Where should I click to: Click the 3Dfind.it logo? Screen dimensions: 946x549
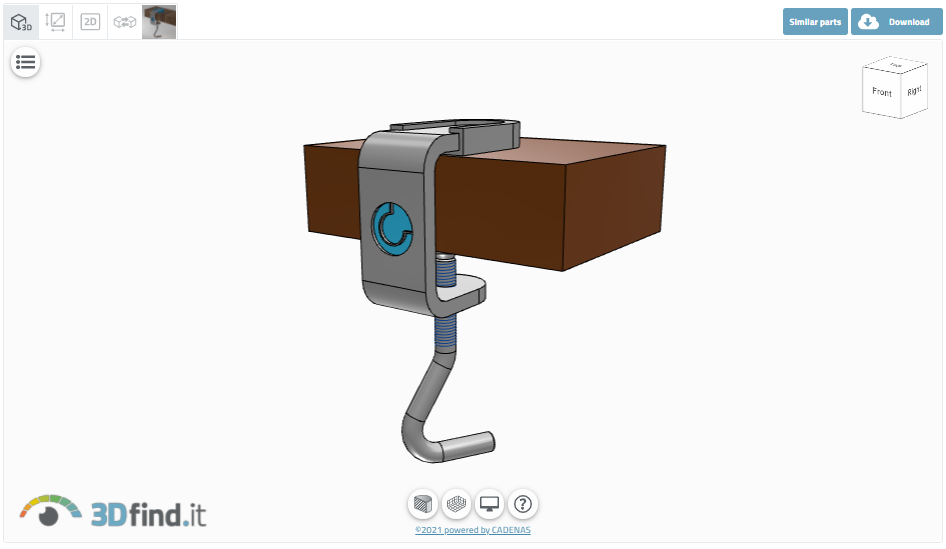click(113, 512)
